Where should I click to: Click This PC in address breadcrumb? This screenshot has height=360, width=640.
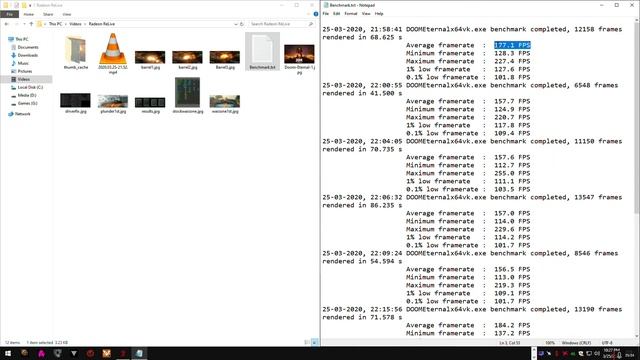click(x=55, y=24)
